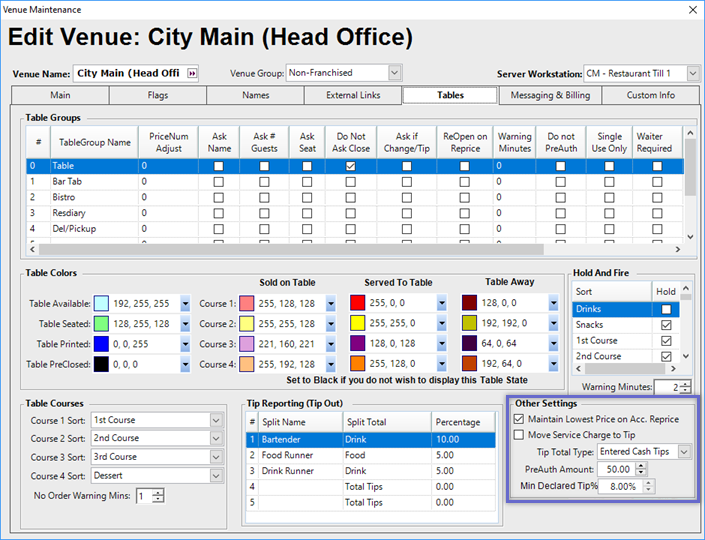
Task: Check Move Service Charge to Tip
Action: 518,435
